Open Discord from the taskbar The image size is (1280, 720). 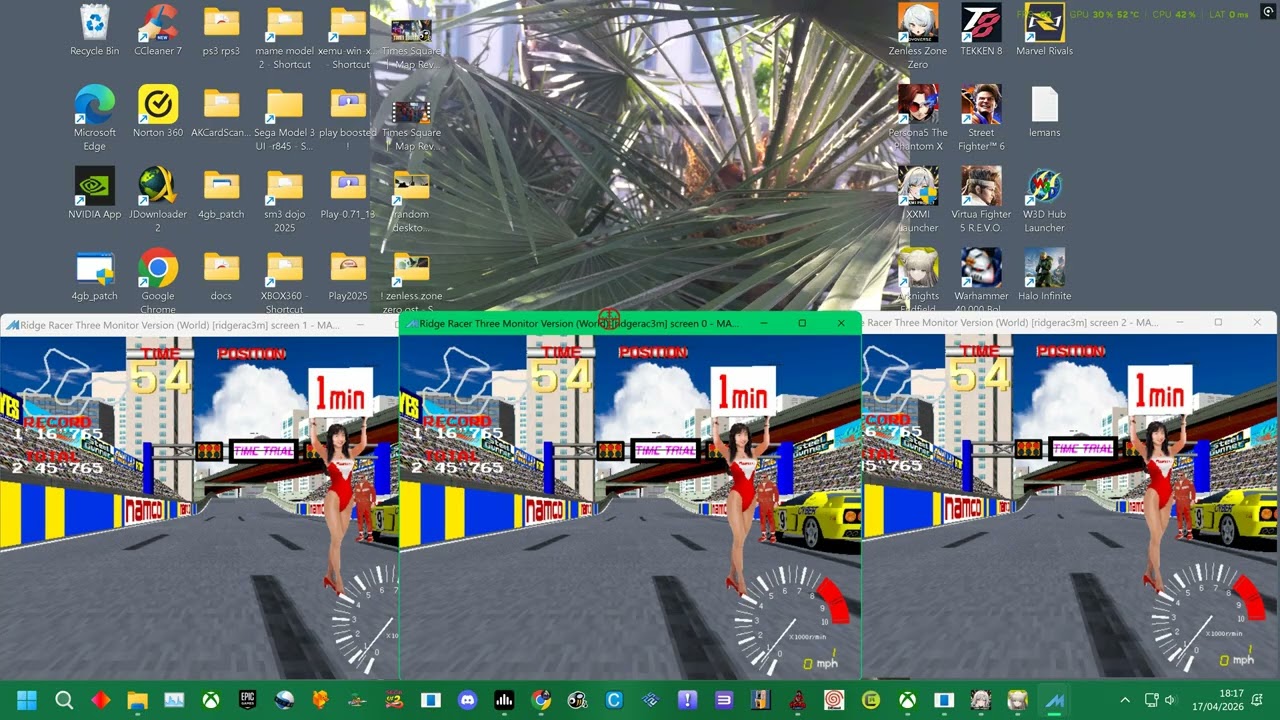467,700
